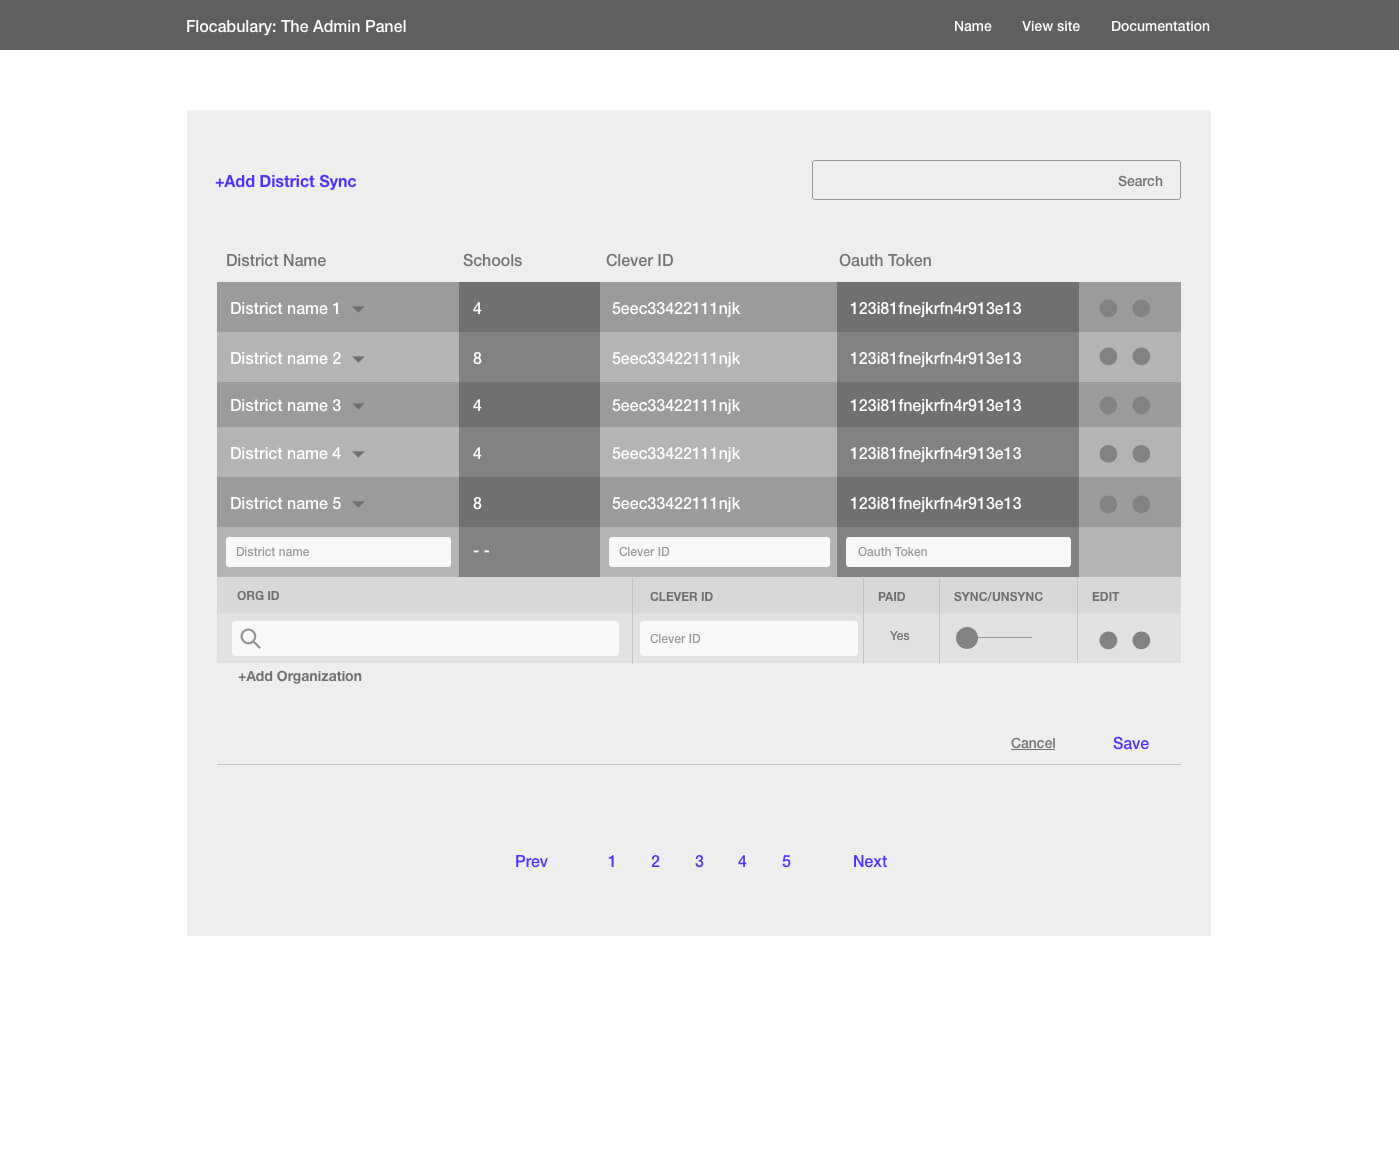1399x1150 pixels.
Task: Go to page 5
Action: (x=786, y=861)
